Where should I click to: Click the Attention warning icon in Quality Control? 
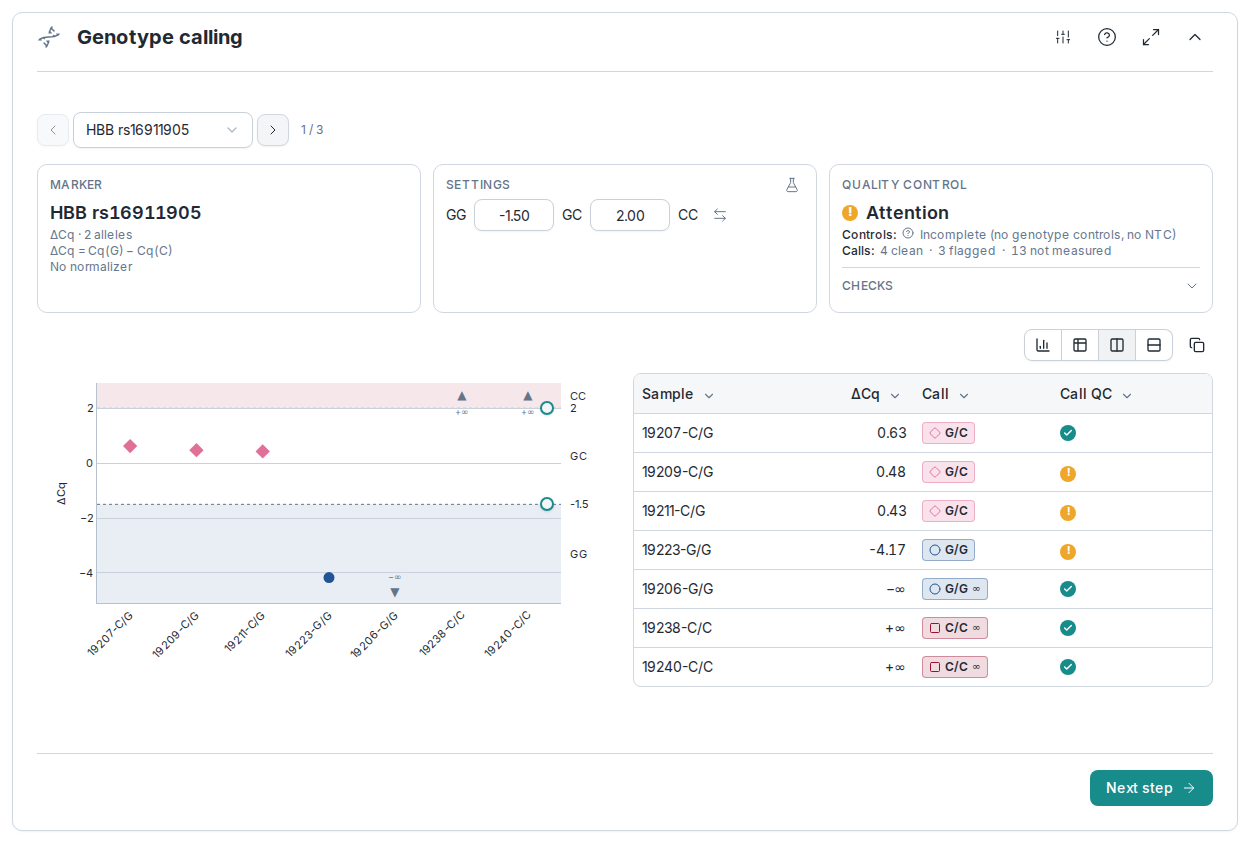[850, 213]
